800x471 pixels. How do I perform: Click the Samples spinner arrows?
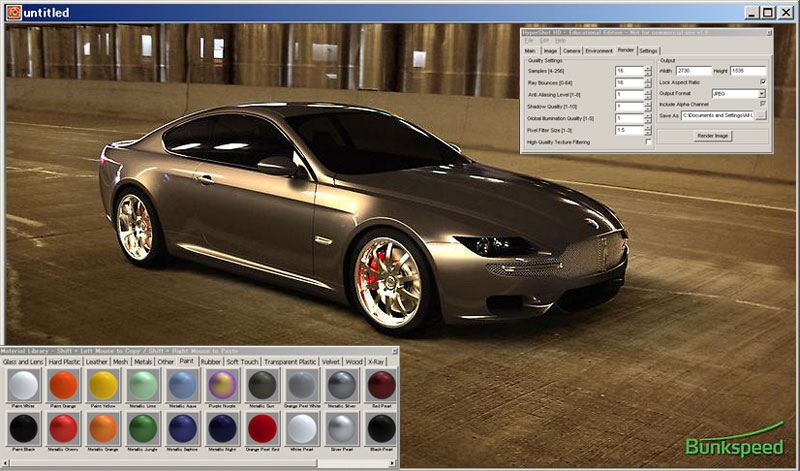(648, 72)
